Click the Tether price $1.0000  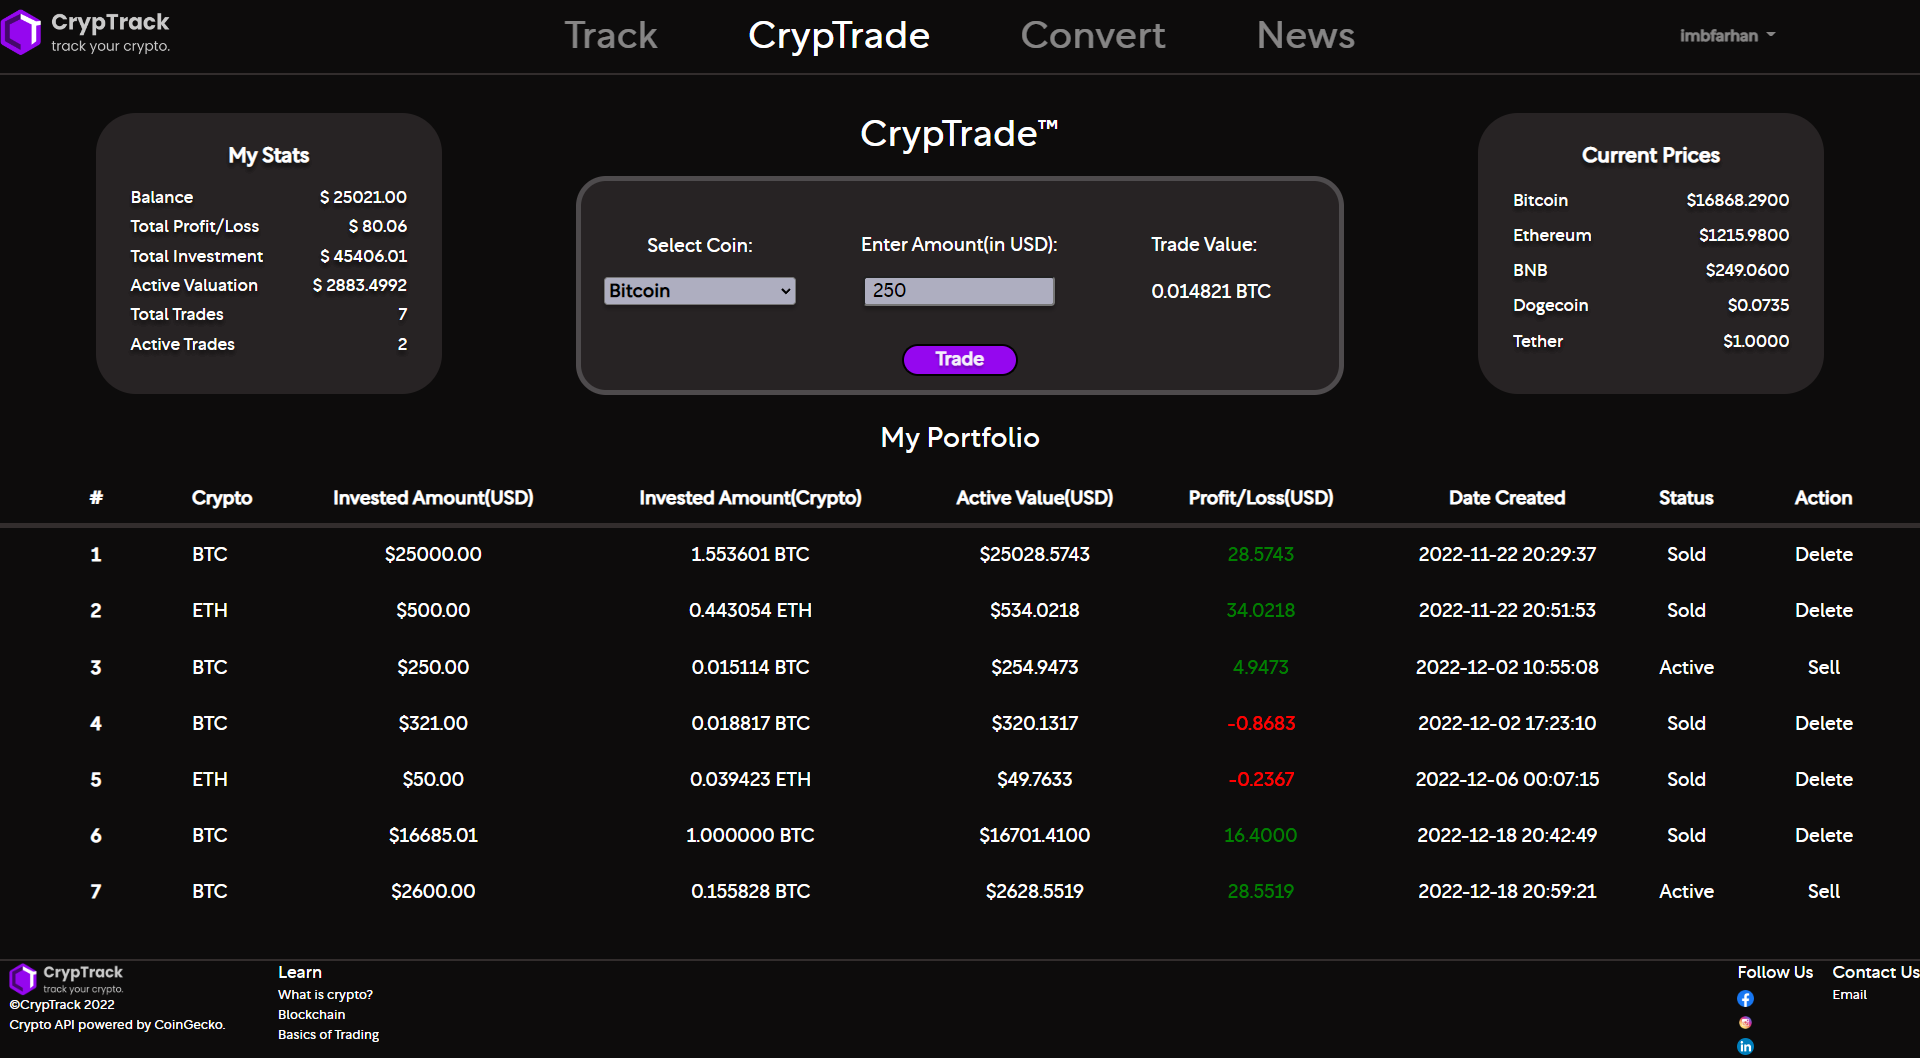pyautogui.click(x=1756, y=341)
